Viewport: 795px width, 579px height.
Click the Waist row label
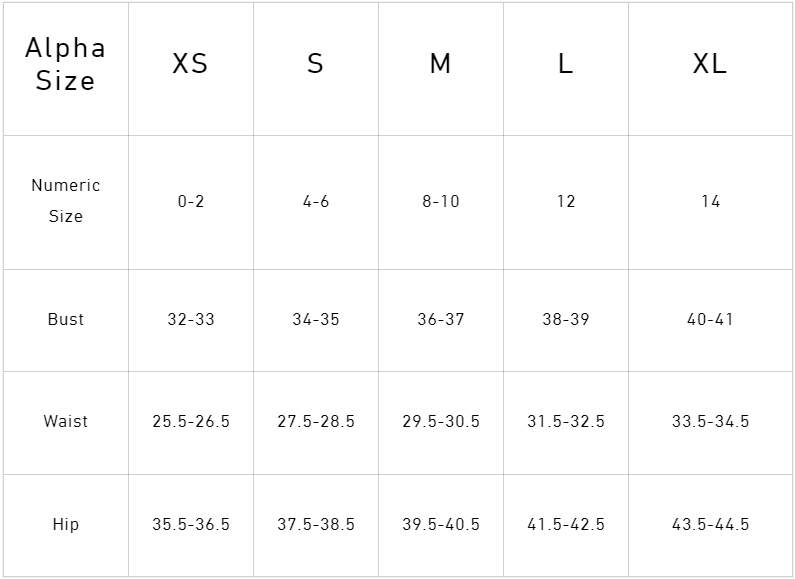[65, 422]
